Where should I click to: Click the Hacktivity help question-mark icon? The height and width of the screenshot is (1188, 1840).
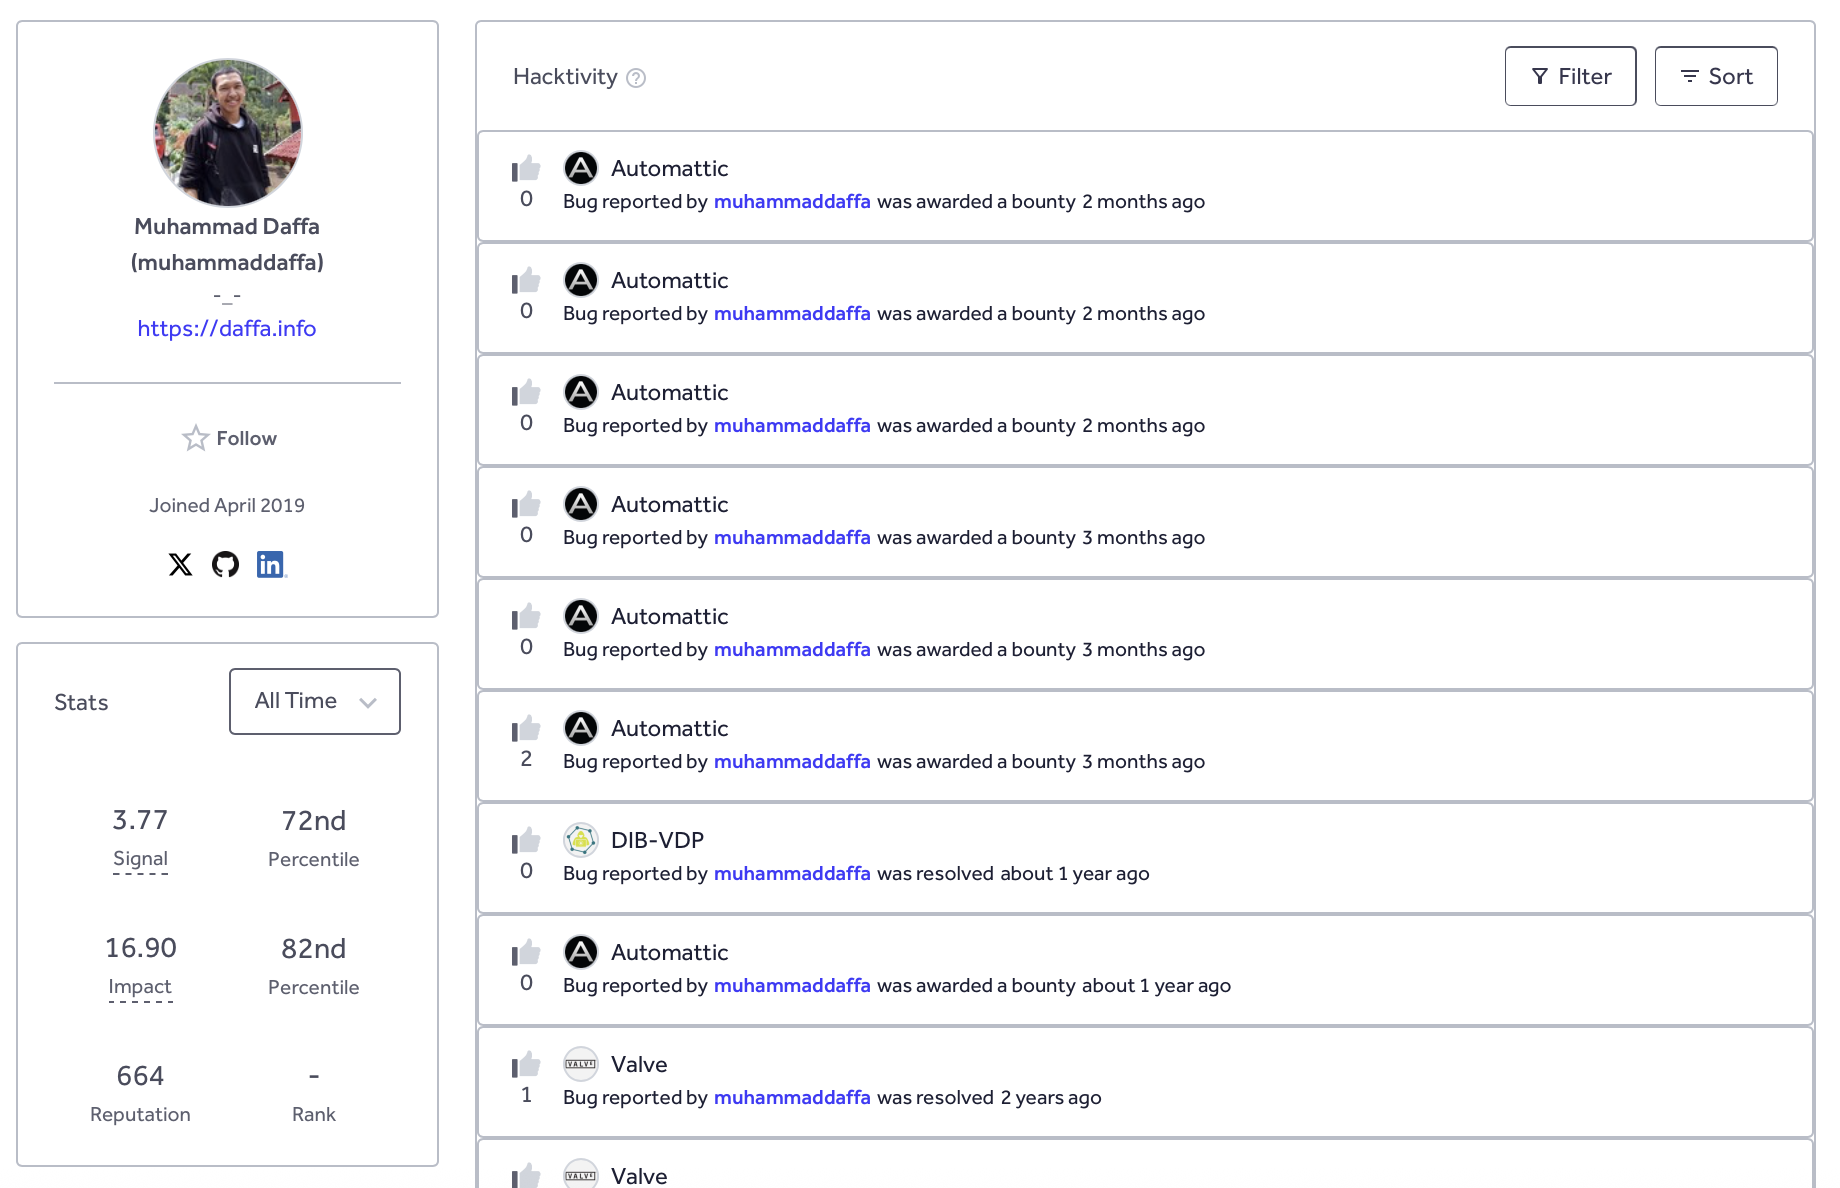coord(636,78)
